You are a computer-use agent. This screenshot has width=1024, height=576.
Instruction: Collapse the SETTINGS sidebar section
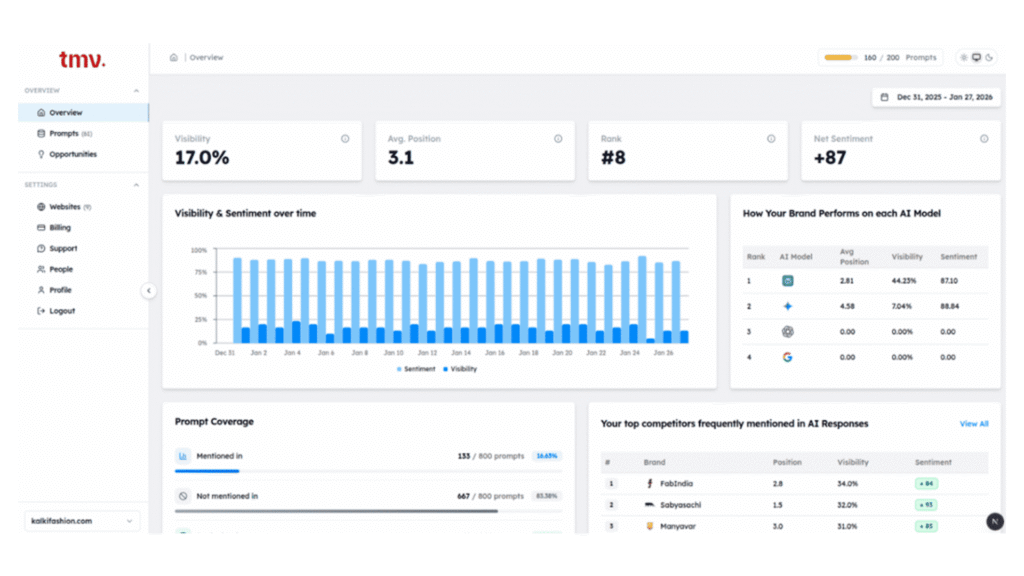pos(136,185)
